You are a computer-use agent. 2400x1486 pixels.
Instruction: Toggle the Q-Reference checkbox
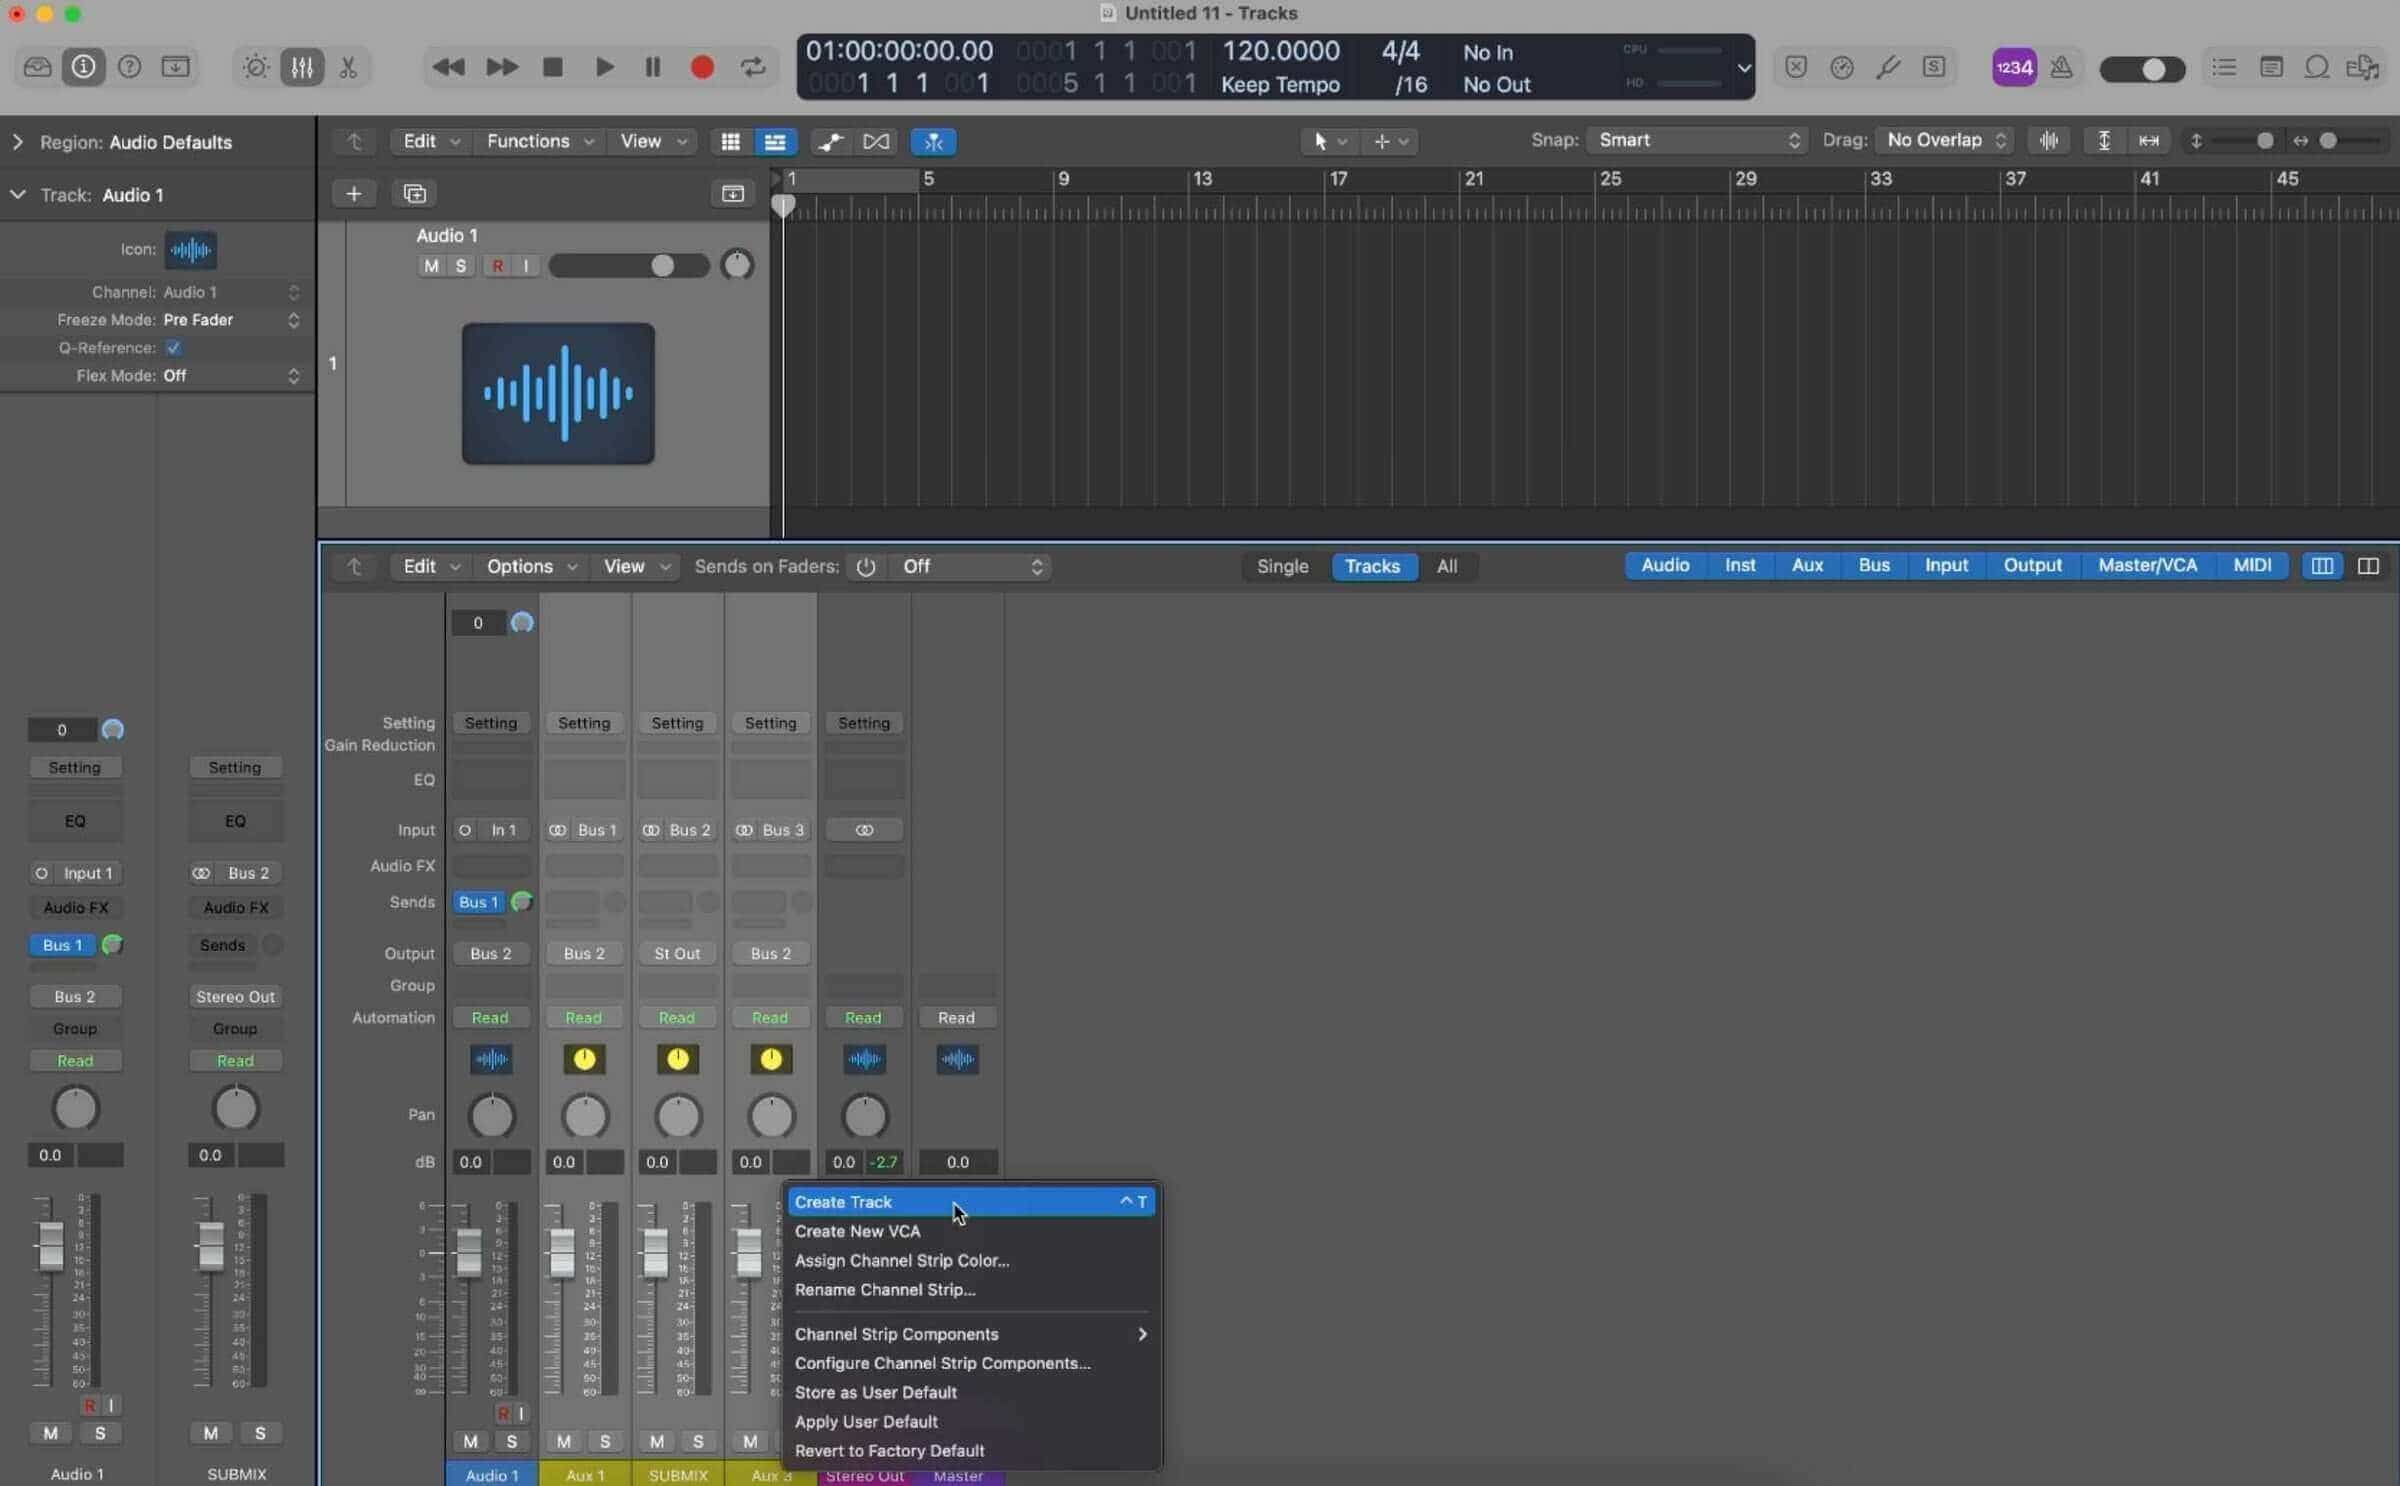coord(173,348)
